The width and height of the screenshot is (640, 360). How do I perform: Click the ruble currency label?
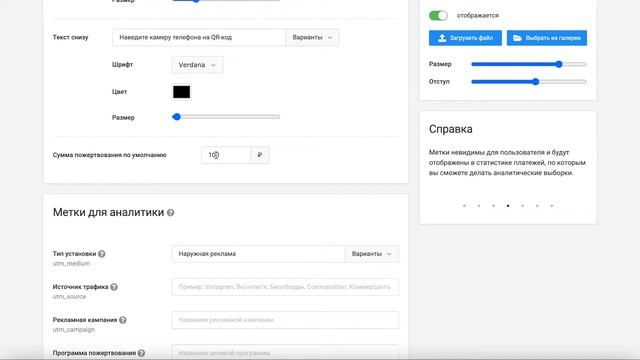pos(260,155)
